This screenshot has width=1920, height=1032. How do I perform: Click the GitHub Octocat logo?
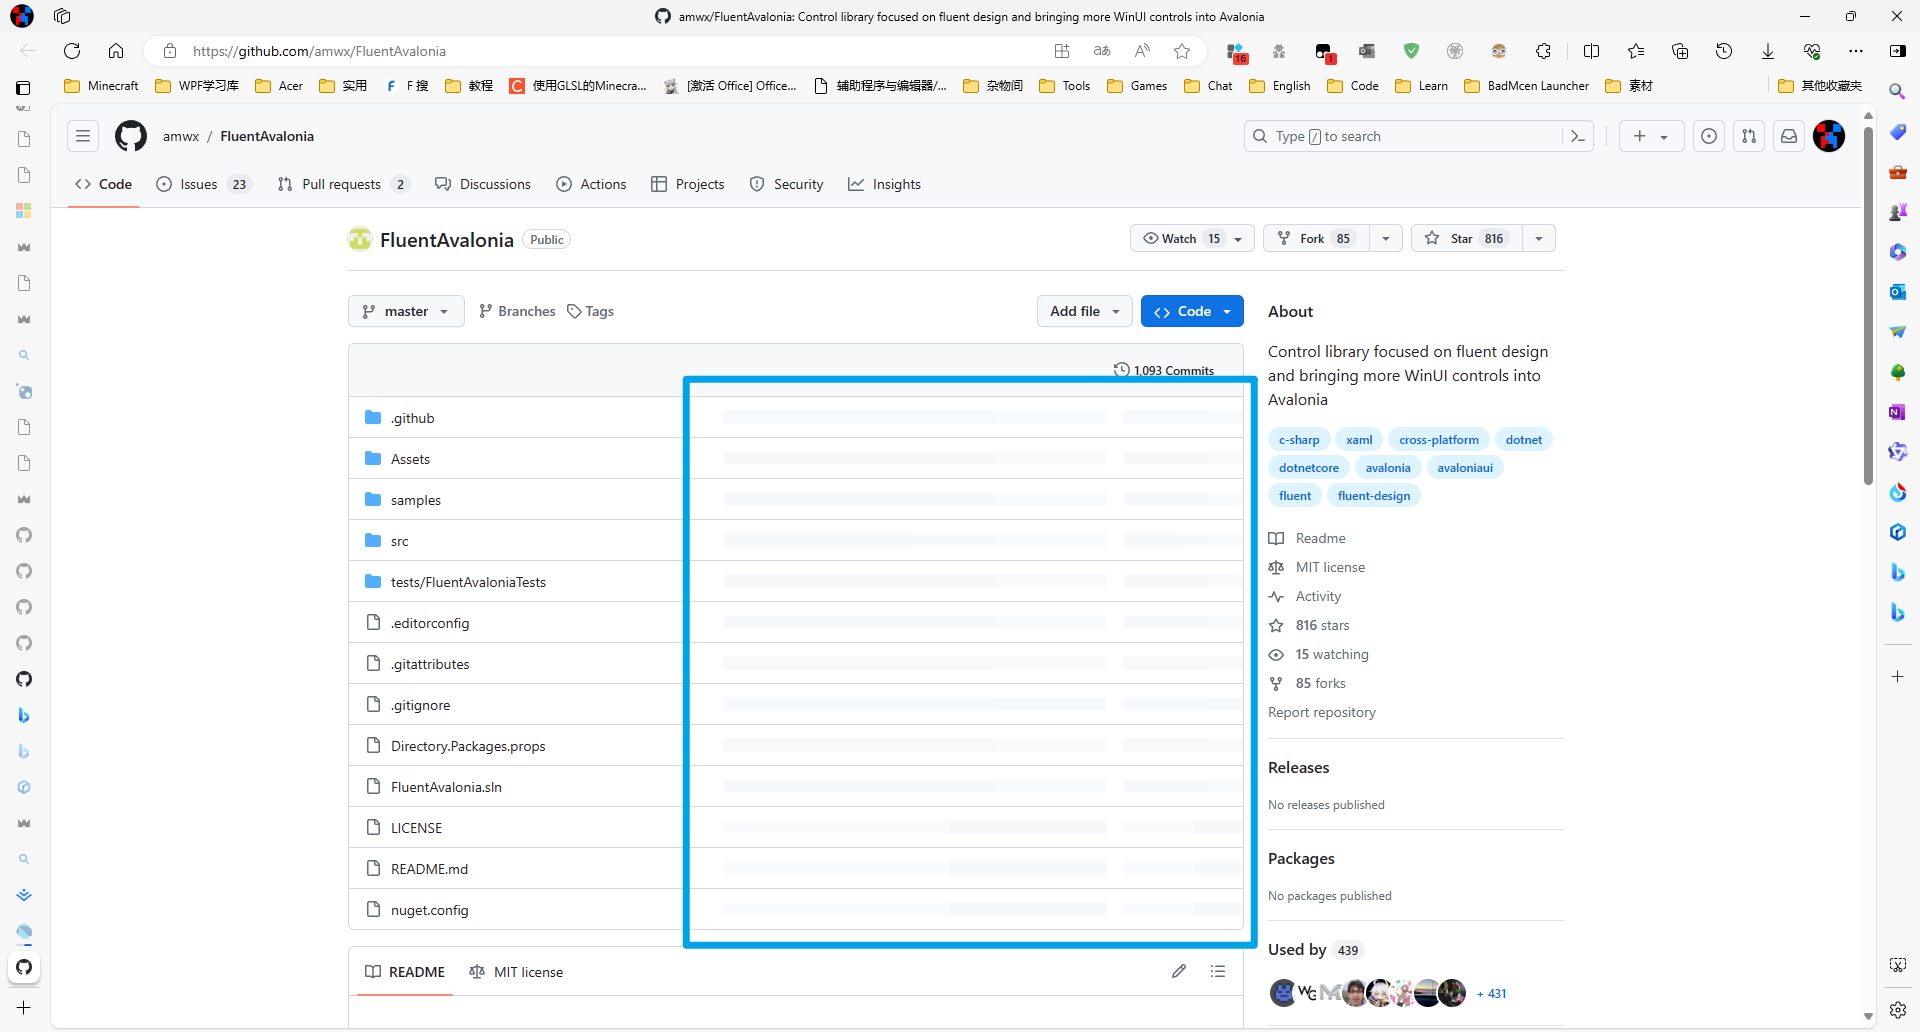coord(131,136)
